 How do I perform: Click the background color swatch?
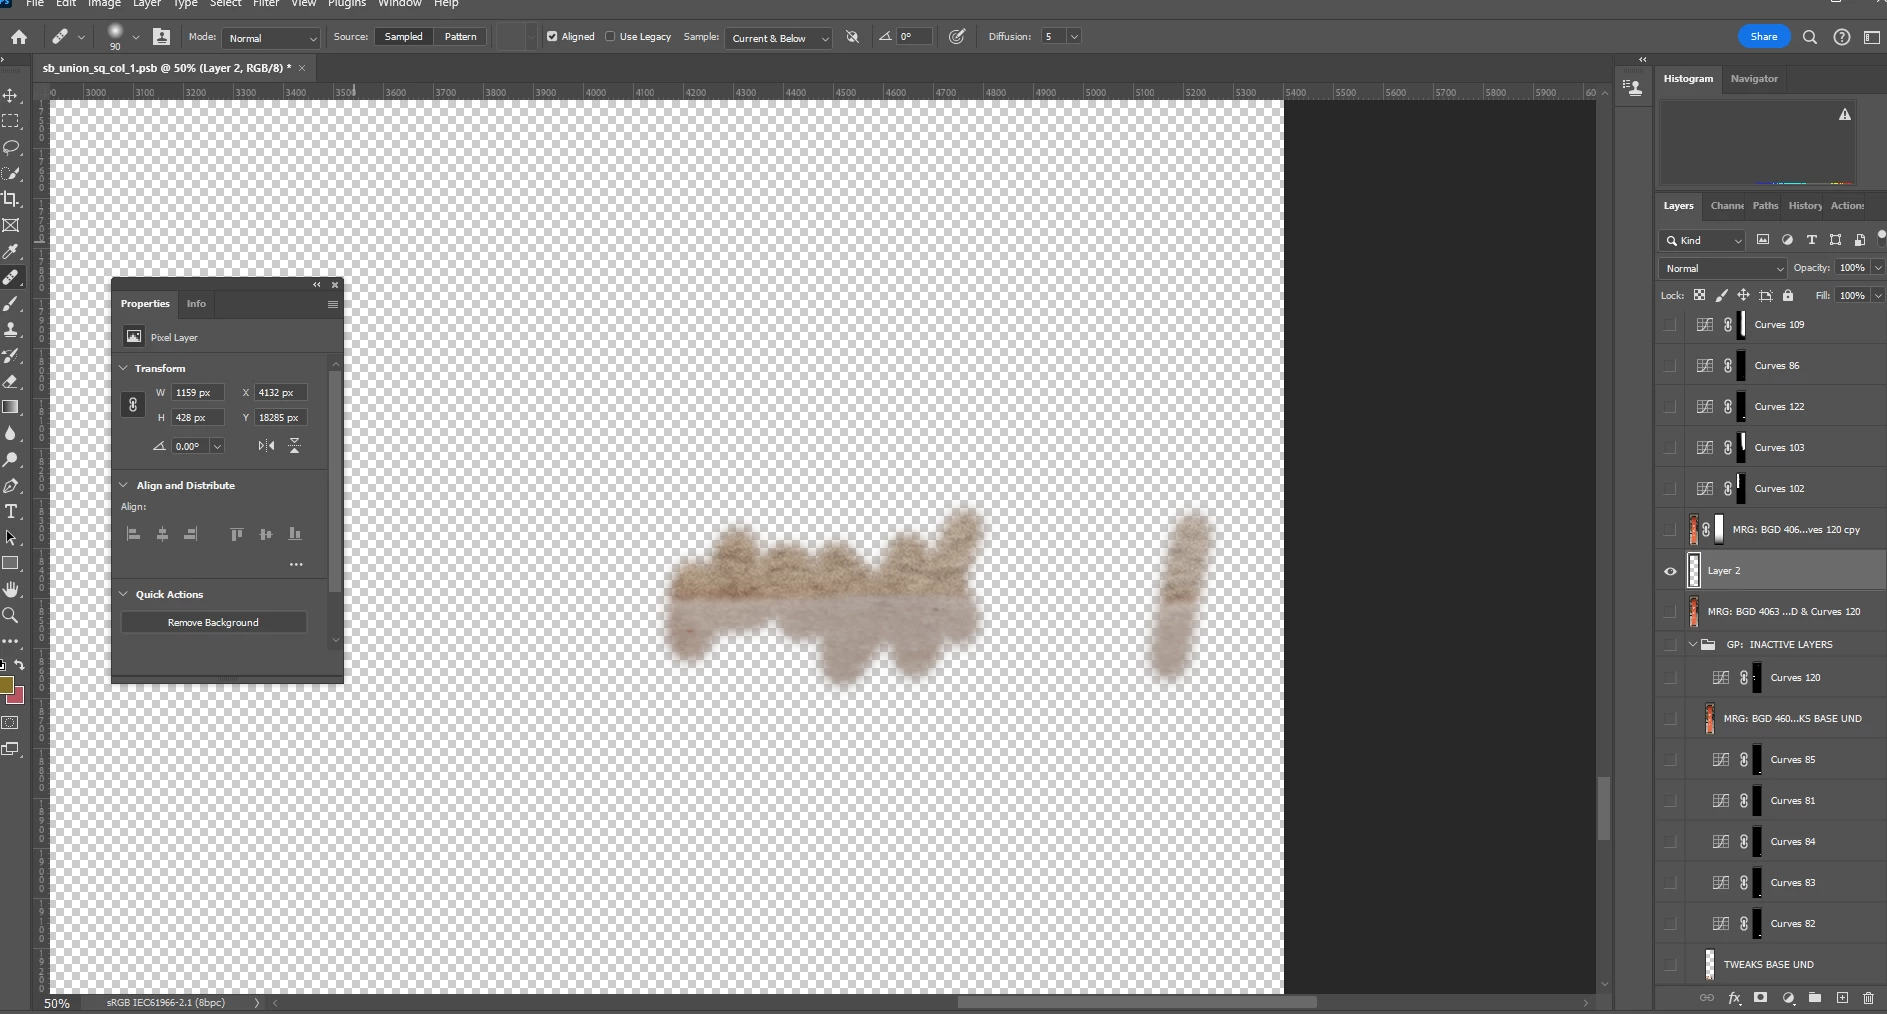click(18, 697)
